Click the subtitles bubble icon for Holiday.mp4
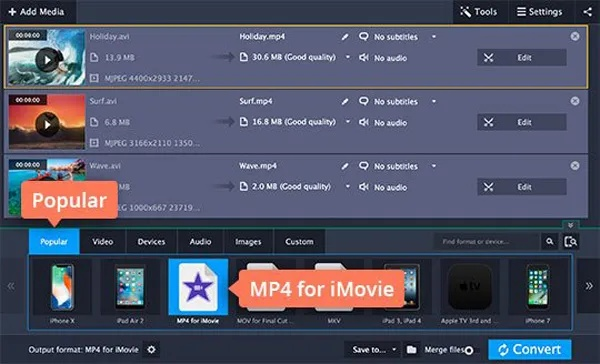600x364 pixels. (364, 36)
